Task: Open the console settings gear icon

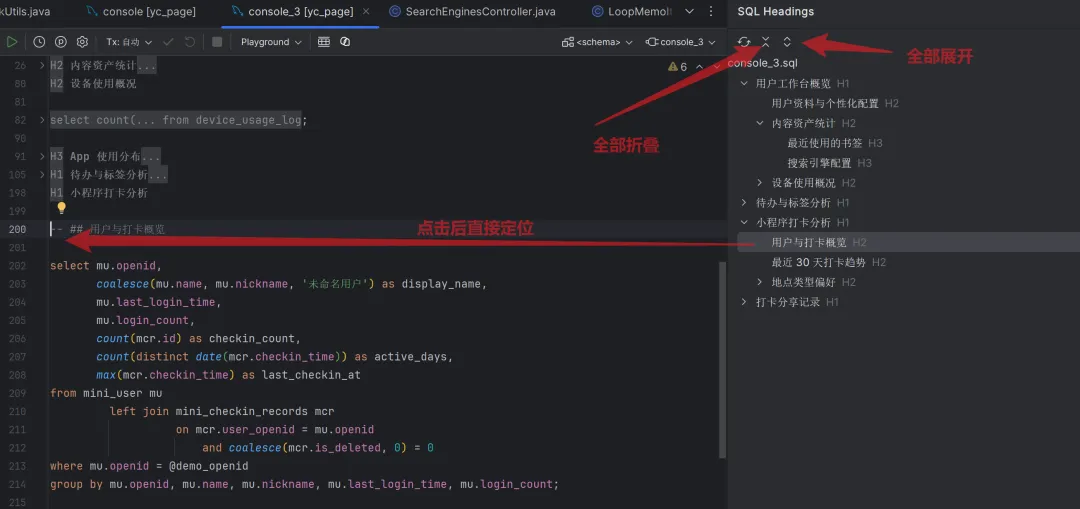Action: 82,42
